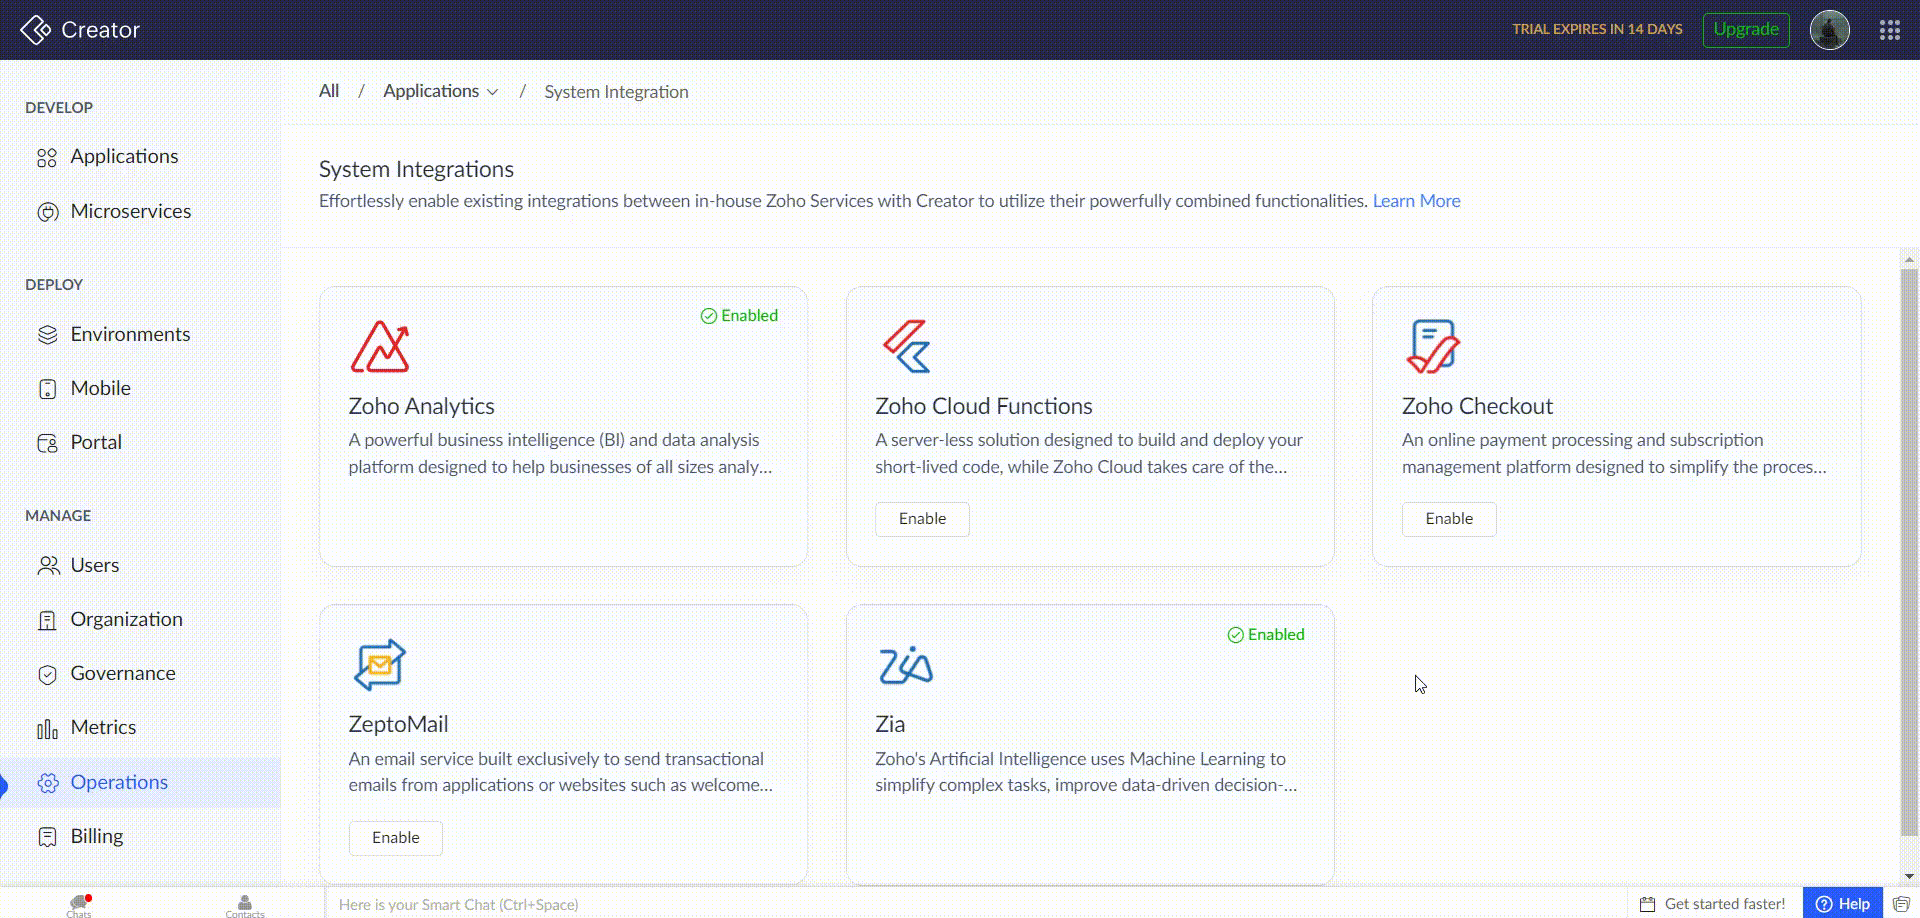The height and width of the screenshot is (918, 1920).
Task: Enable the Zoho Checkout integration
Action: (x=1448, y=519)
